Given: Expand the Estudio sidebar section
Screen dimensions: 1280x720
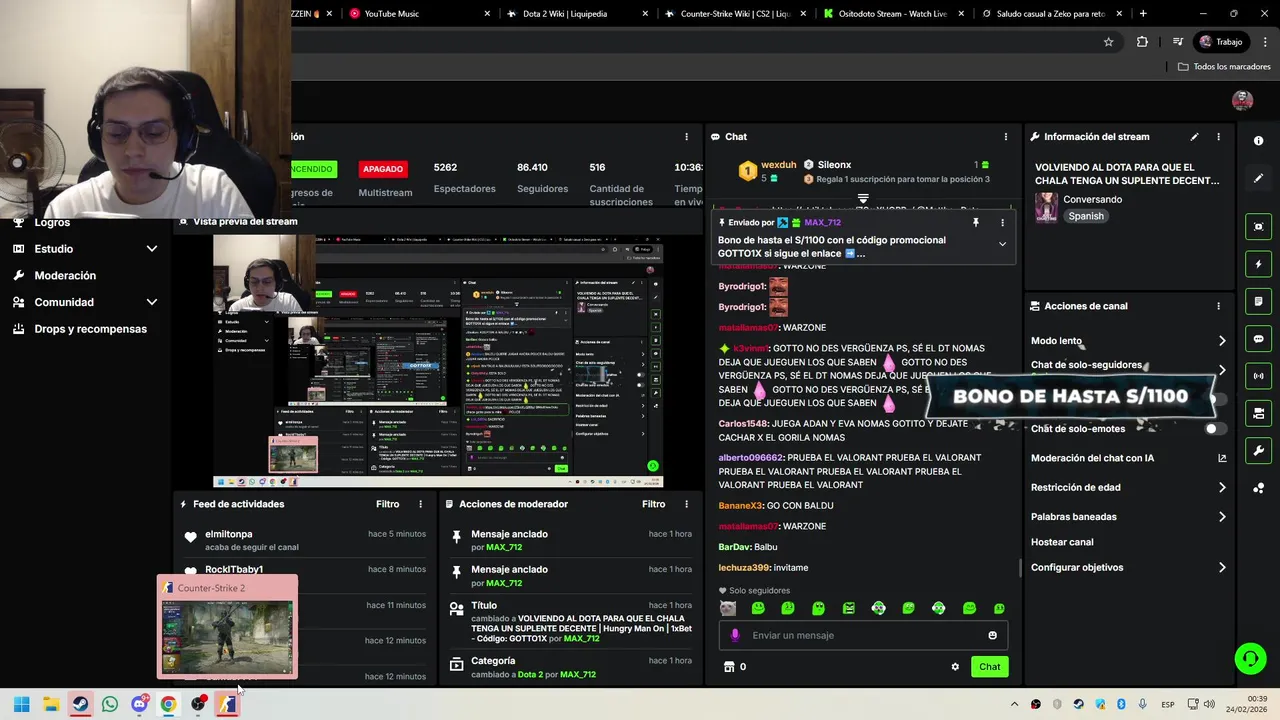Looking at the screenshot, I should (x=152, y=249).
